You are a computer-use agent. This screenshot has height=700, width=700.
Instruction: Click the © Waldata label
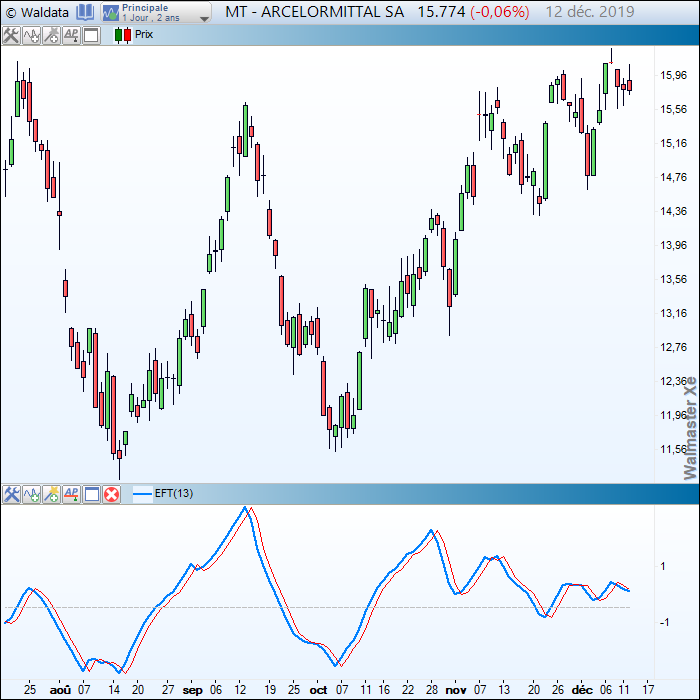click(37, 12)
